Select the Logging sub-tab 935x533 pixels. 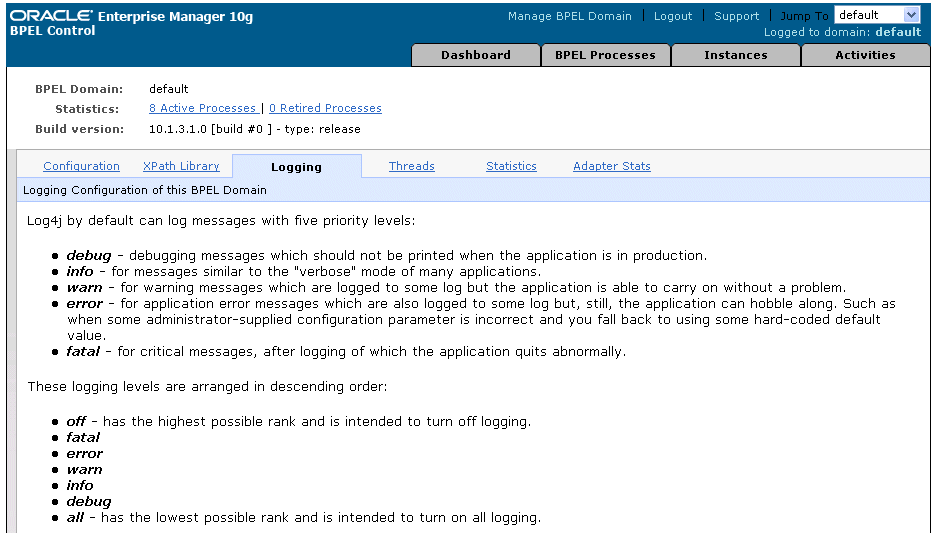296,167
